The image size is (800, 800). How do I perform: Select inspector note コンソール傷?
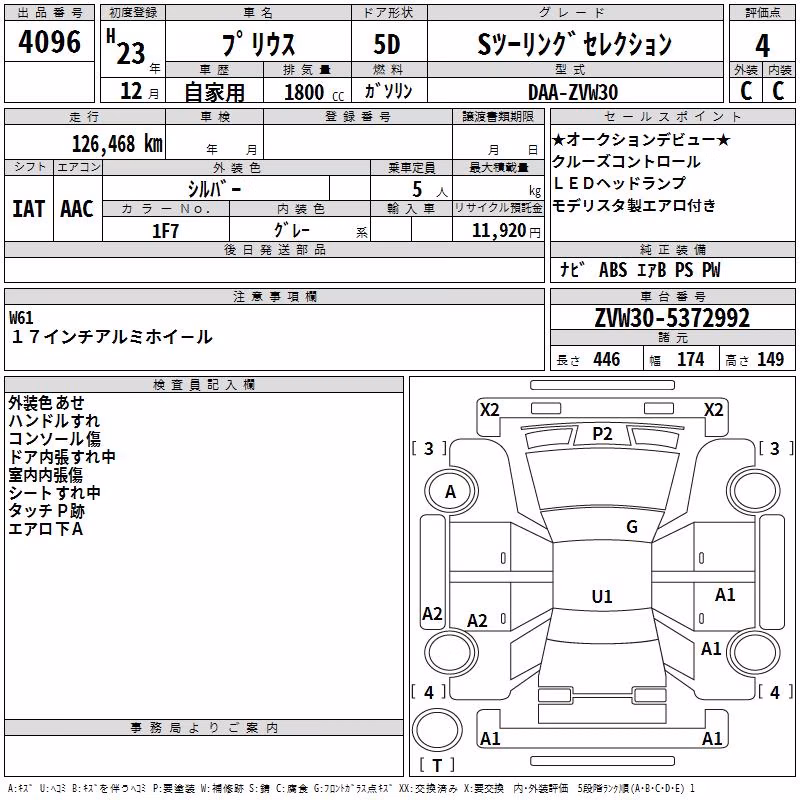pyautogui.click(x=54, y=438)
